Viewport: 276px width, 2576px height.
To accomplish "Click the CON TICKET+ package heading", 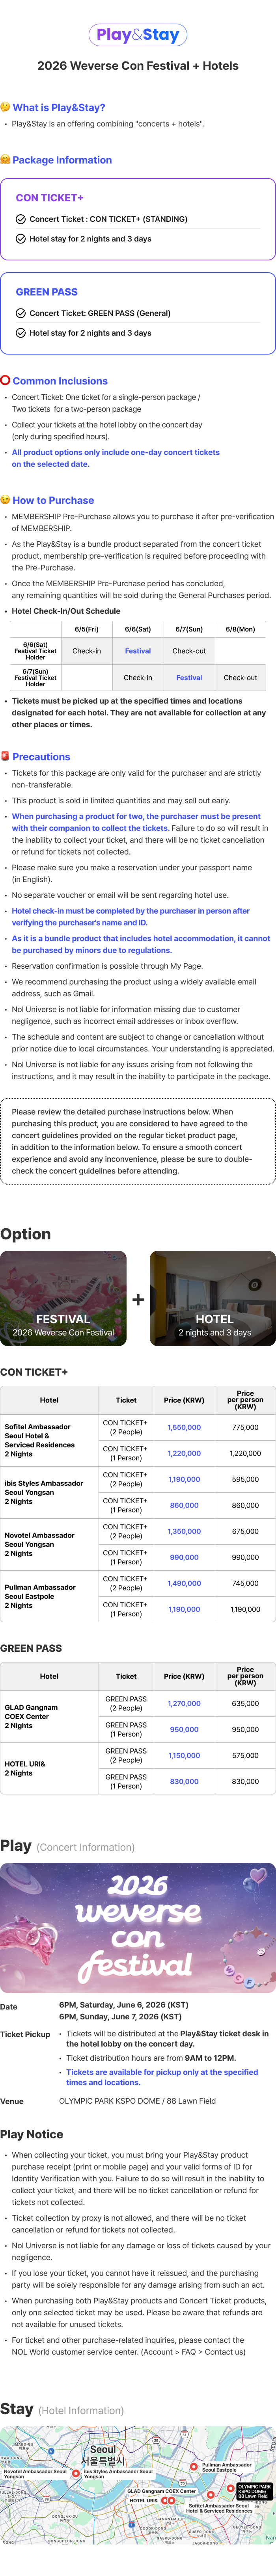I will pos(50,198).
